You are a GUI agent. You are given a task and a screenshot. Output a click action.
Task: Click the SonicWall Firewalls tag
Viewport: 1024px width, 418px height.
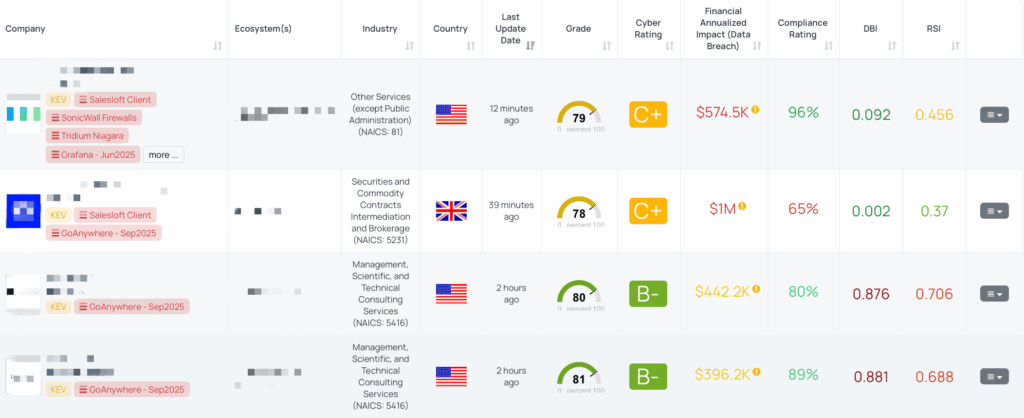tap(94, 118)
